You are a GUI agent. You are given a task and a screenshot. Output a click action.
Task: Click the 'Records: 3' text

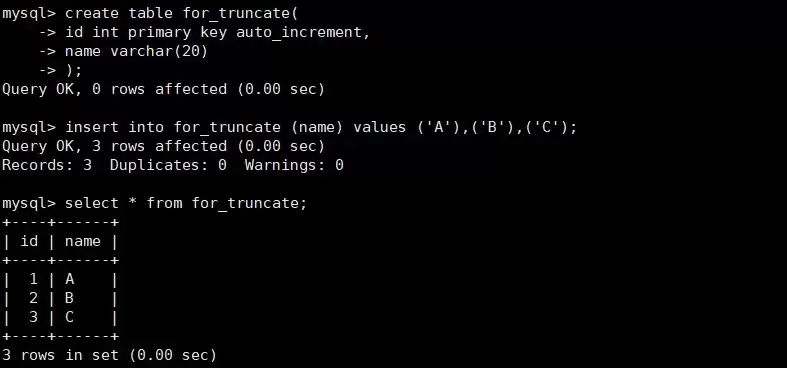[47, 165]
